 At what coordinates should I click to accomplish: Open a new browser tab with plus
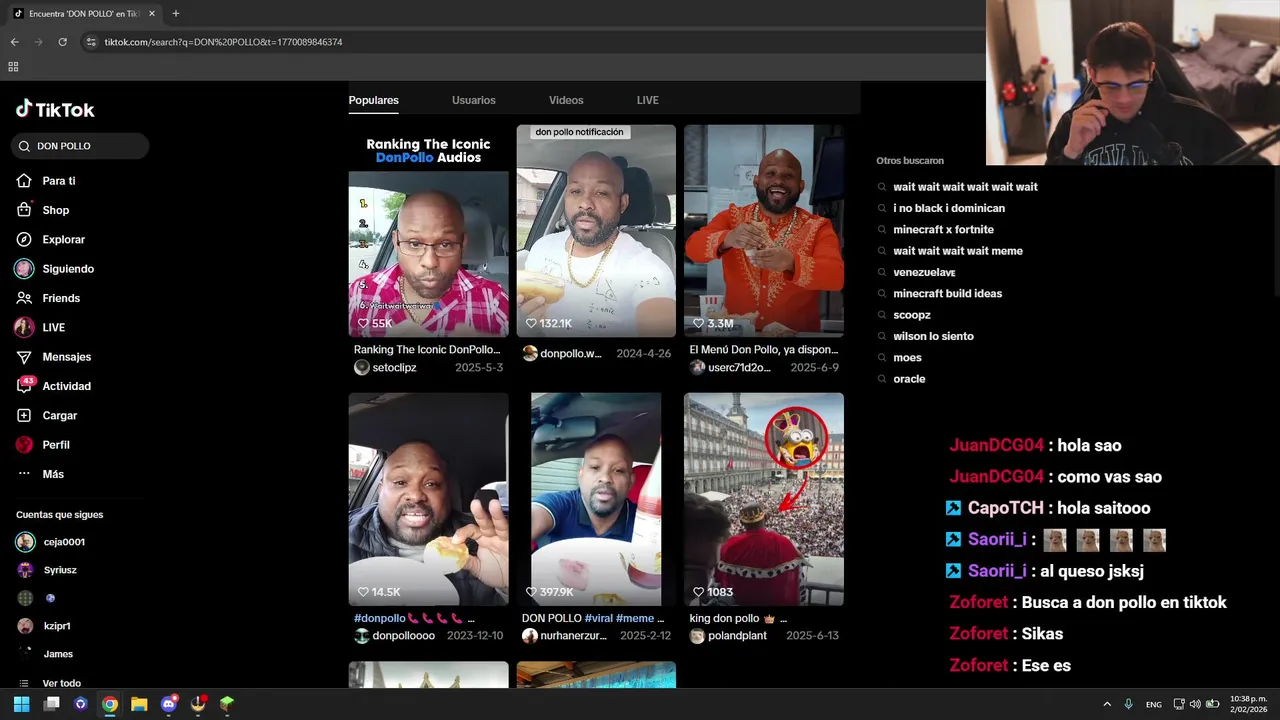tap(176, 13)
